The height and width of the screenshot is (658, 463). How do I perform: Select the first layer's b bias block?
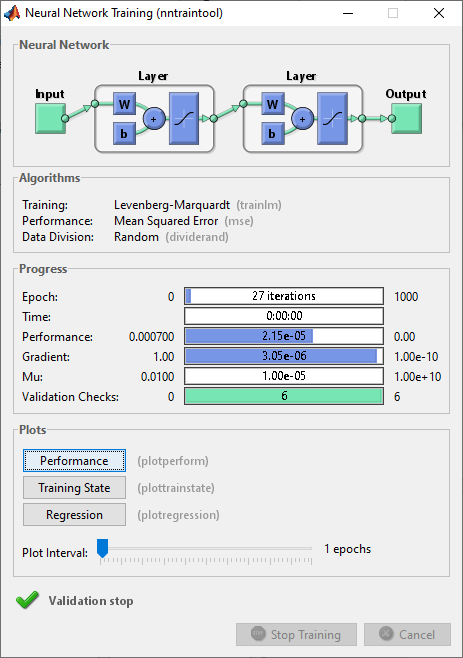tap(124, 133)
